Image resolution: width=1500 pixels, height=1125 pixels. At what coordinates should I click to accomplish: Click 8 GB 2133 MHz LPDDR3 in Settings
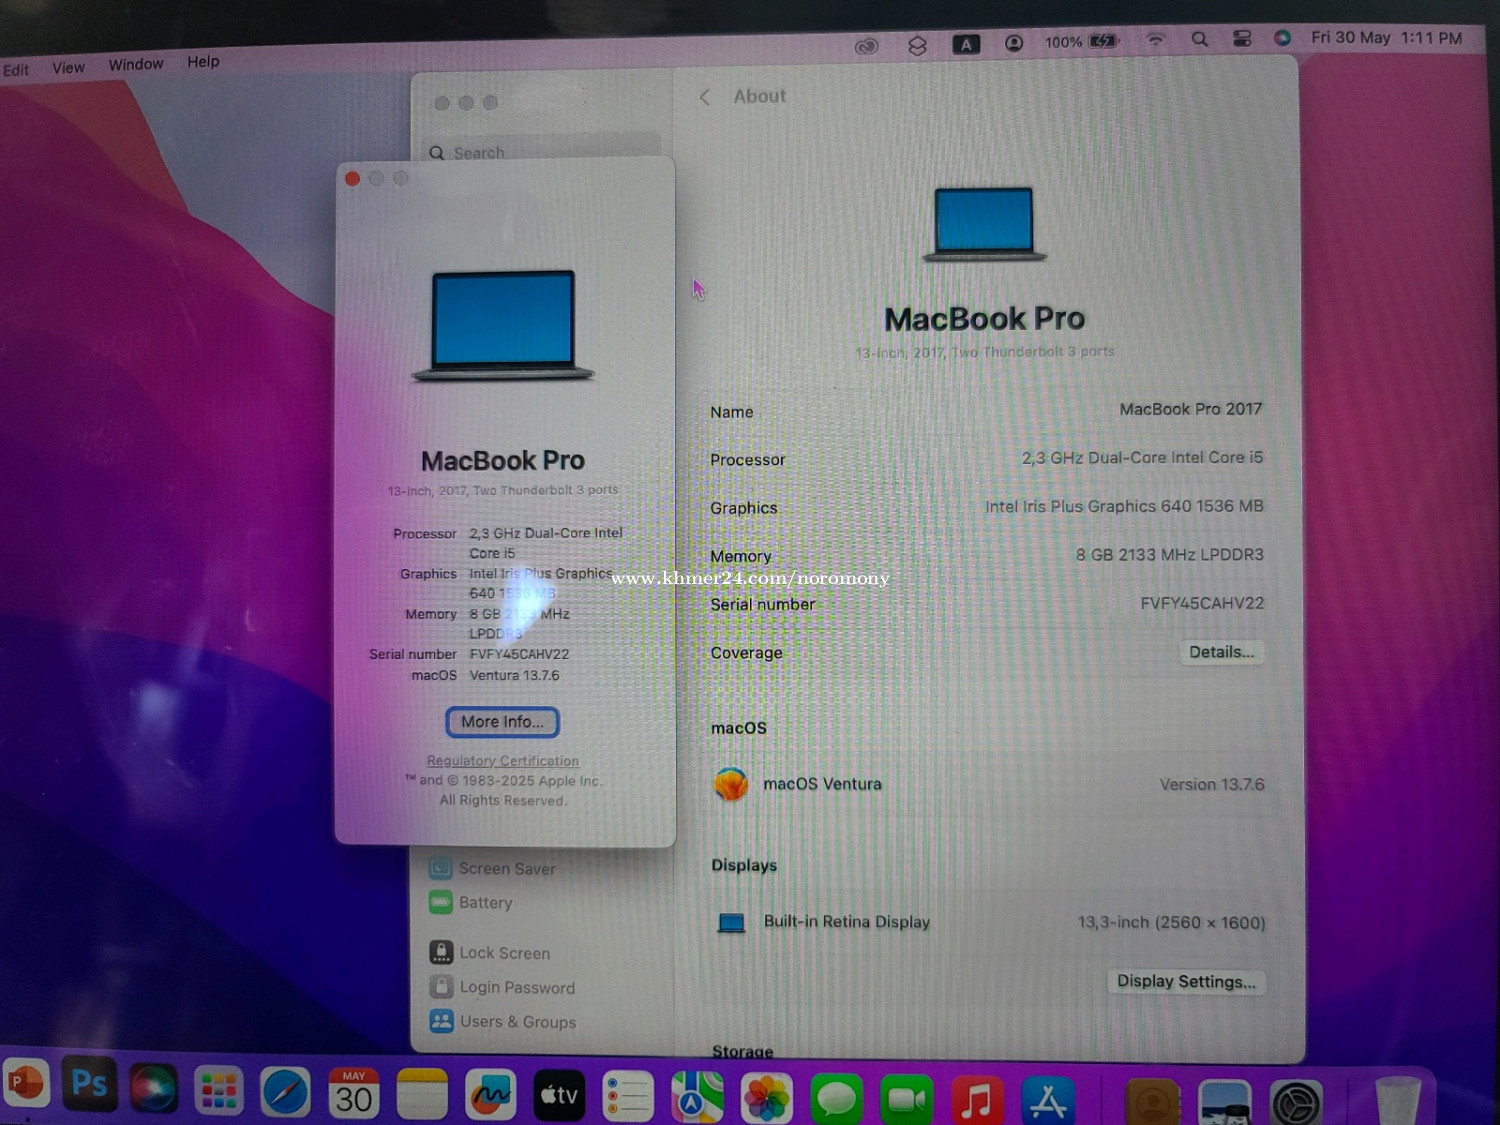[x=1170, y=554]
